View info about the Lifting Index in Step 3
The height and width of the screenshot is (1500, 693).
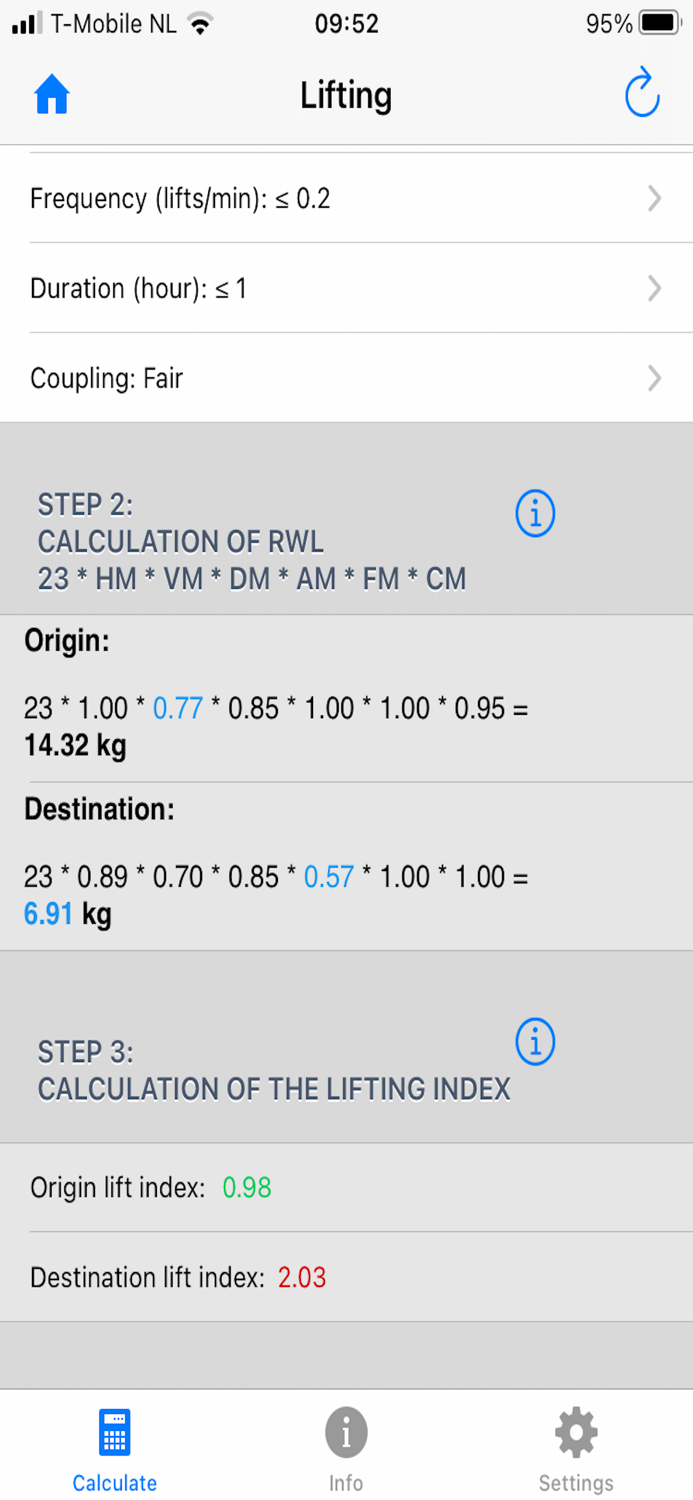535,1041
